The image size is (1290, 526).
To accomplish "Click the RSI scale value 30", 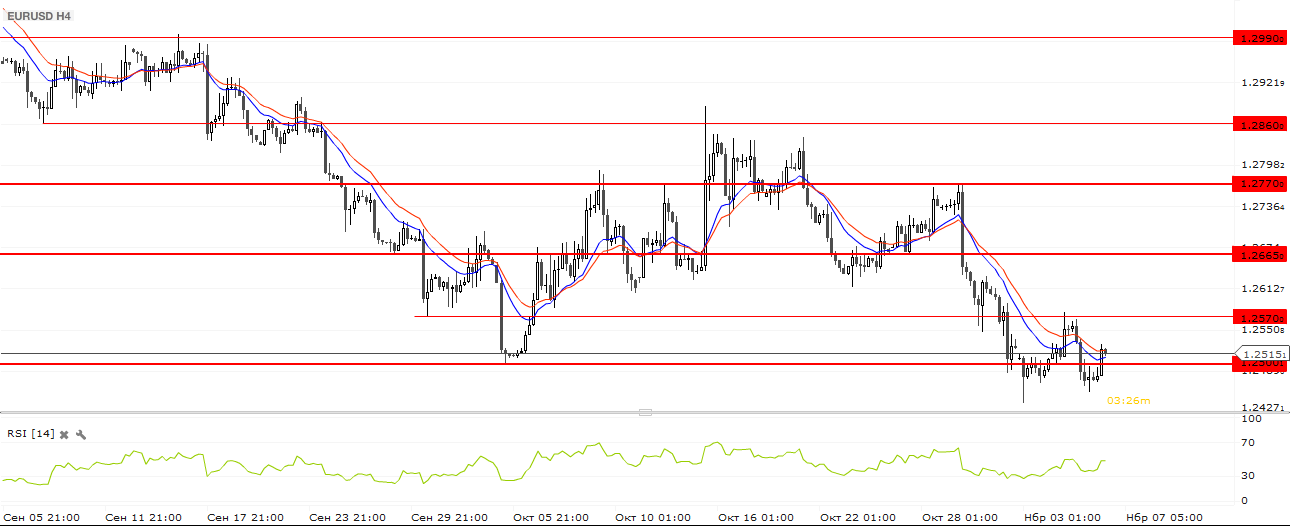I will tap(1247, 475).
